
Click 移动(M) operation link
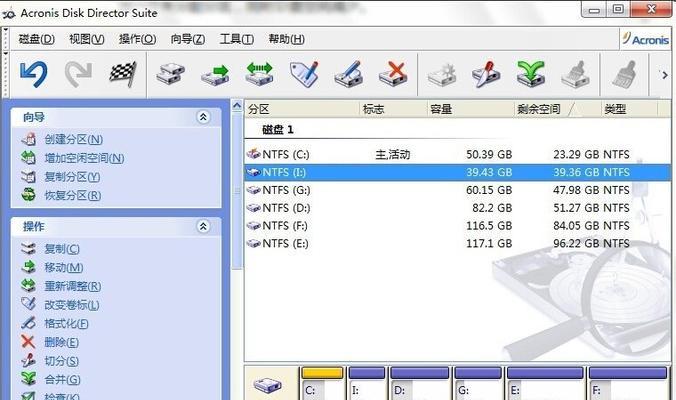(x=63, y=268)
